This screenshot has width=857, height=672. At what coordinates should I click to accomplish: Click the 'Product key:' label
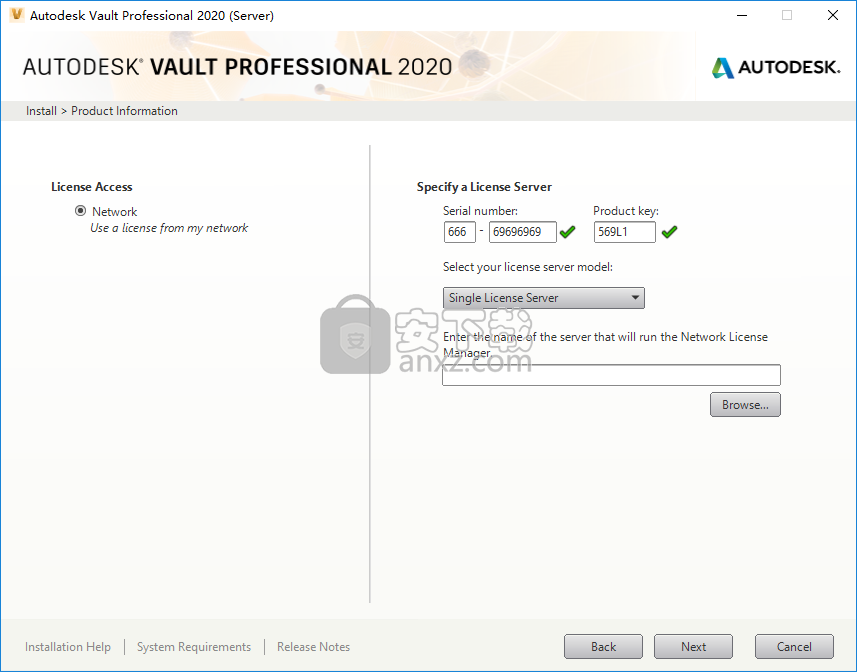pos(626,211)
